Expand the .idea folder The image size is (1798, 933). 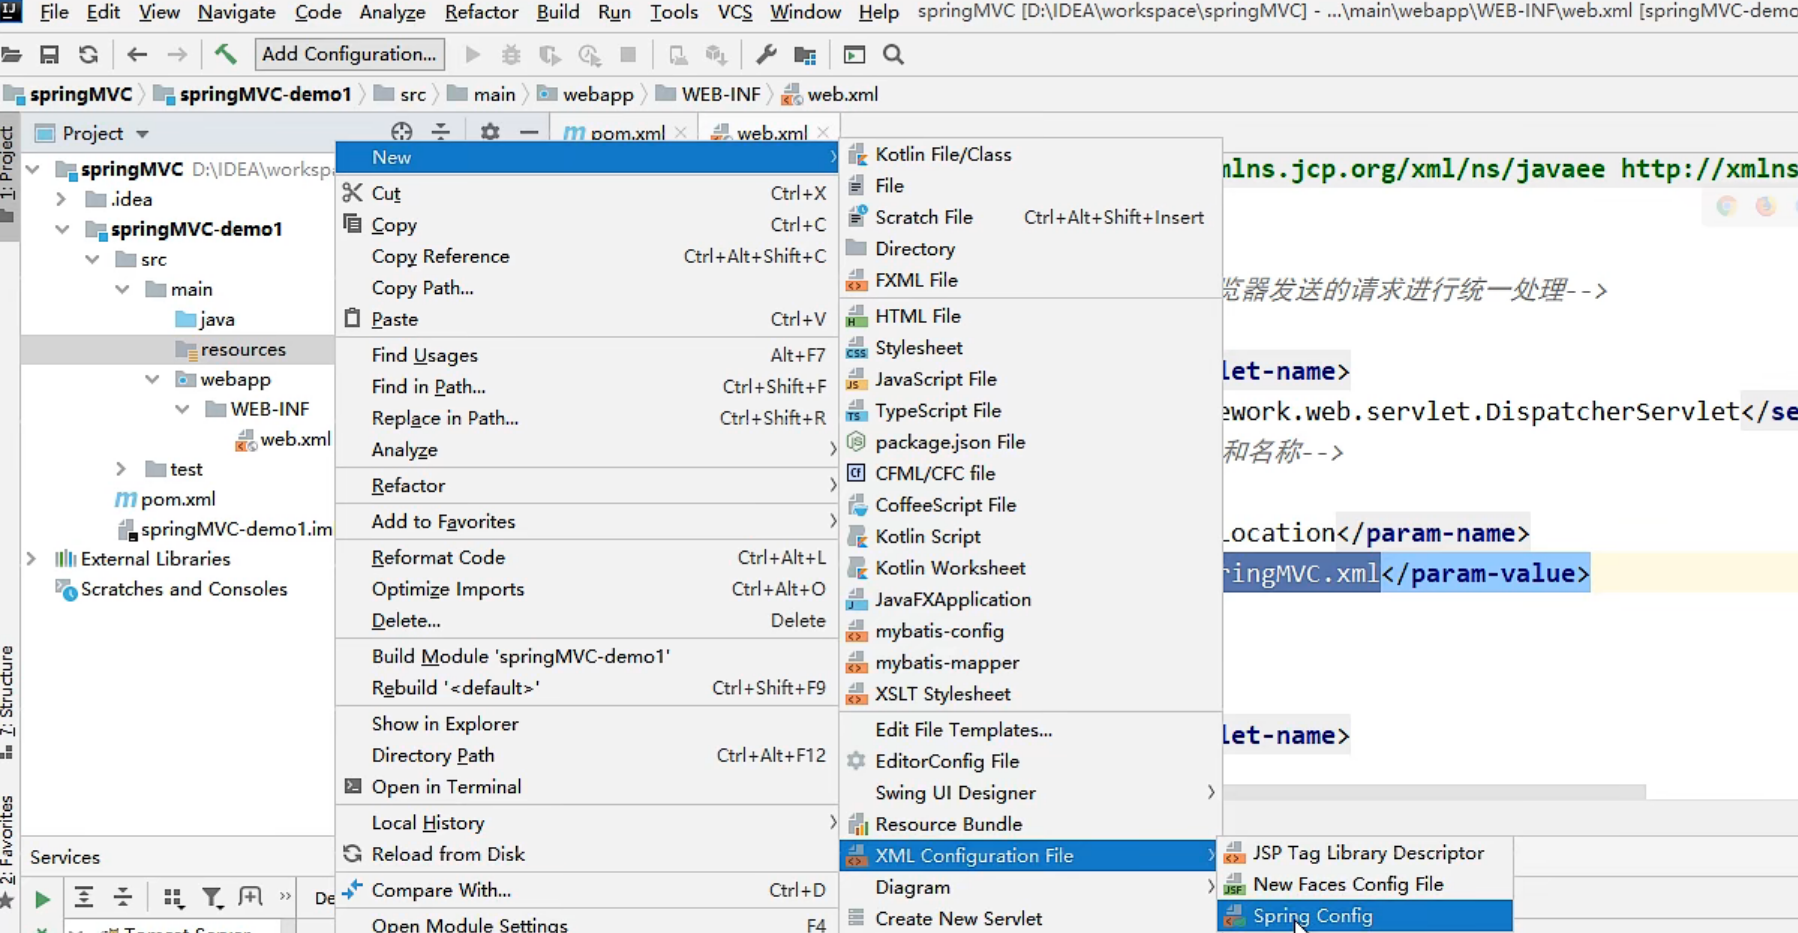62,199
